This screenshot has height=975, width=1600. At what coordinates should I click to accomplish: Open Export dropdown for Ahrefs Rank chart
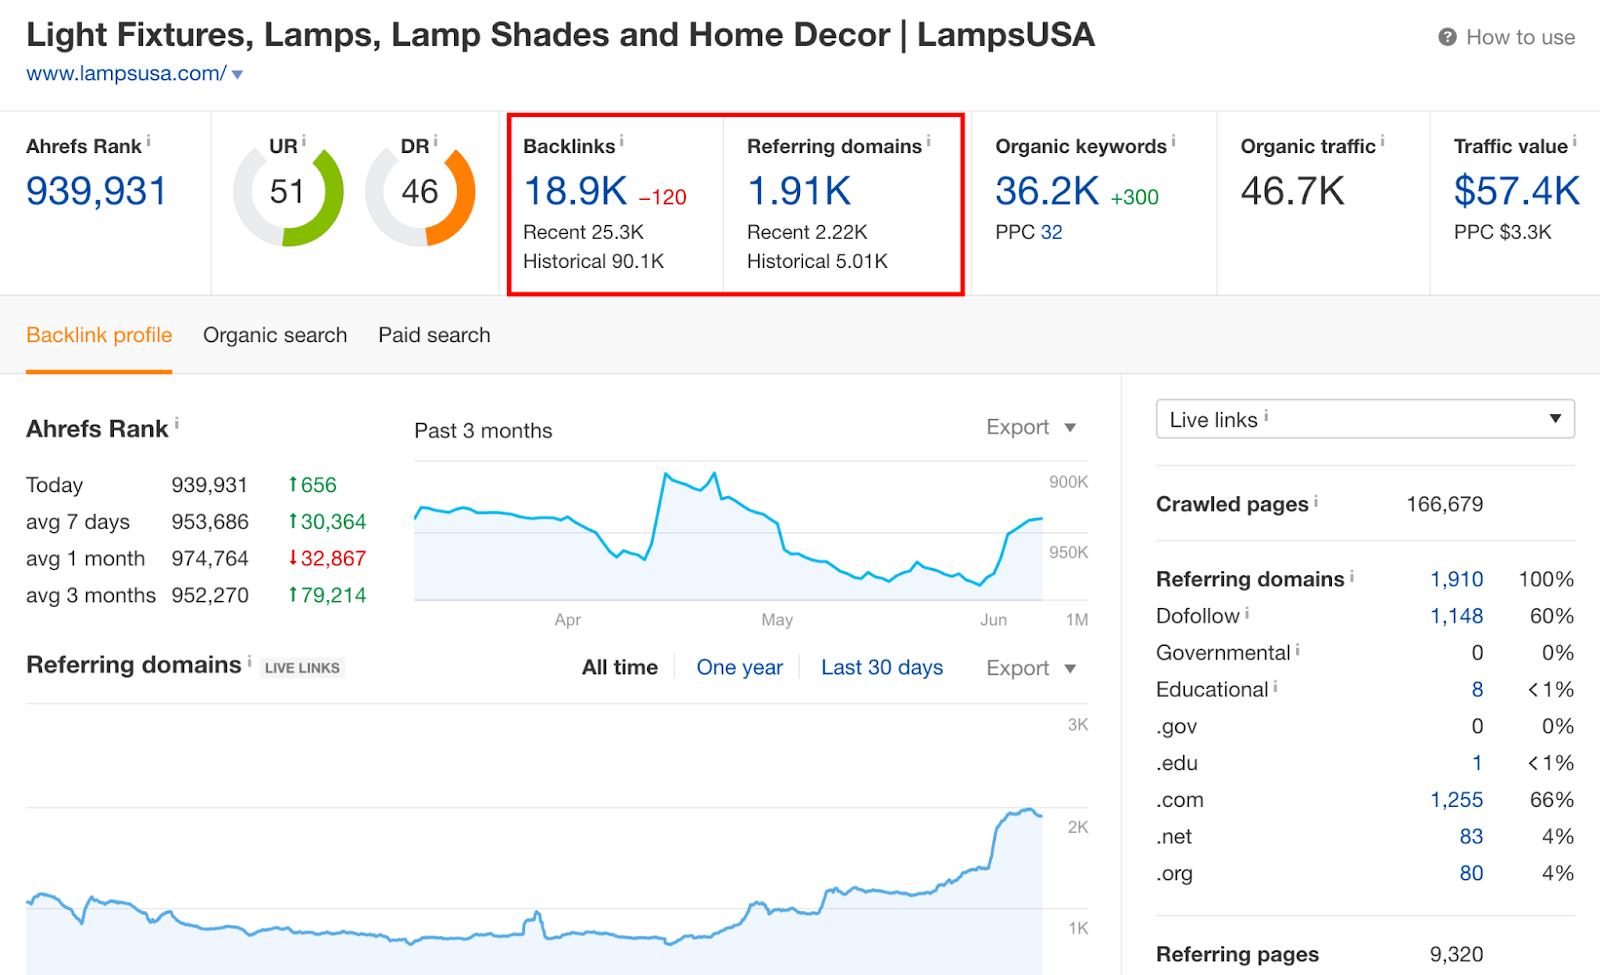[x=1031, y=427]
